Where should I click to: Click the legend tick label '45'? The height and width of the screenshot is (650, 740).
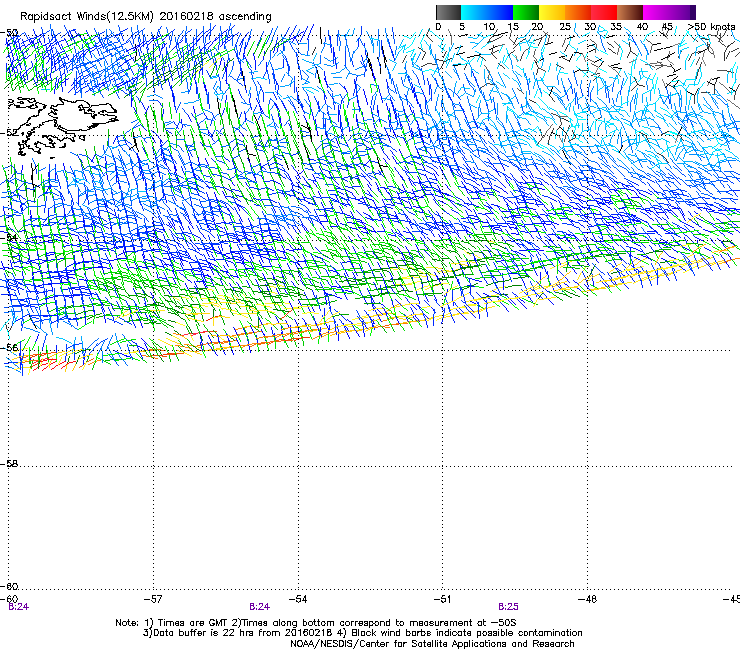coord(667,27)
